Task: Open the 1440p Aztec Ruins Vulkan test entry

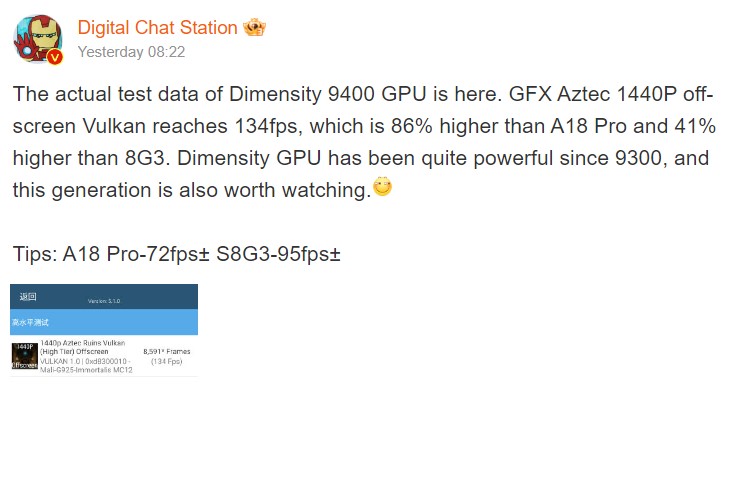Action: click(x=104, y=356)
